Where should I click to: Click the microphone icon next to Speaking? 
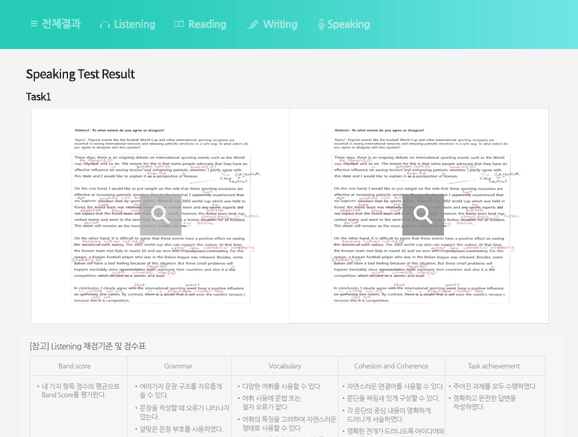321,25
